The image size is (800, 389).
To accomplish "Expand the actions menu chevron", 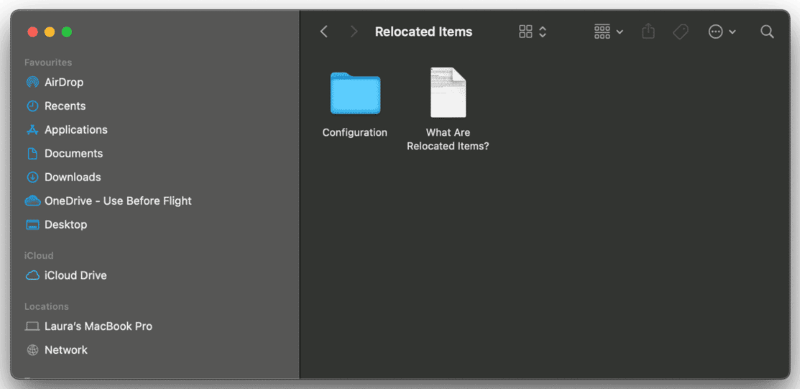I will [732, 32].
